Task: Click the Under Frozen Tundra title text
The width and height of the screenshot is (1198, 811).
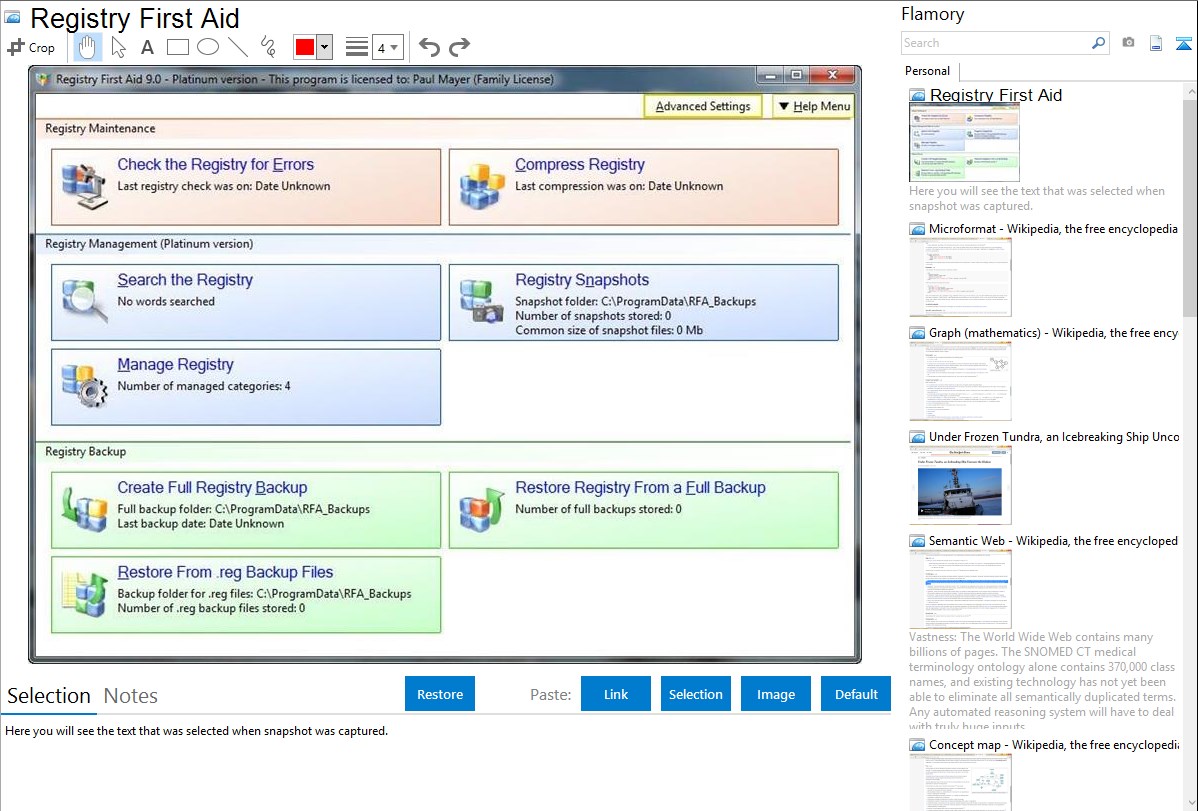Action: tap(1054, 437)
